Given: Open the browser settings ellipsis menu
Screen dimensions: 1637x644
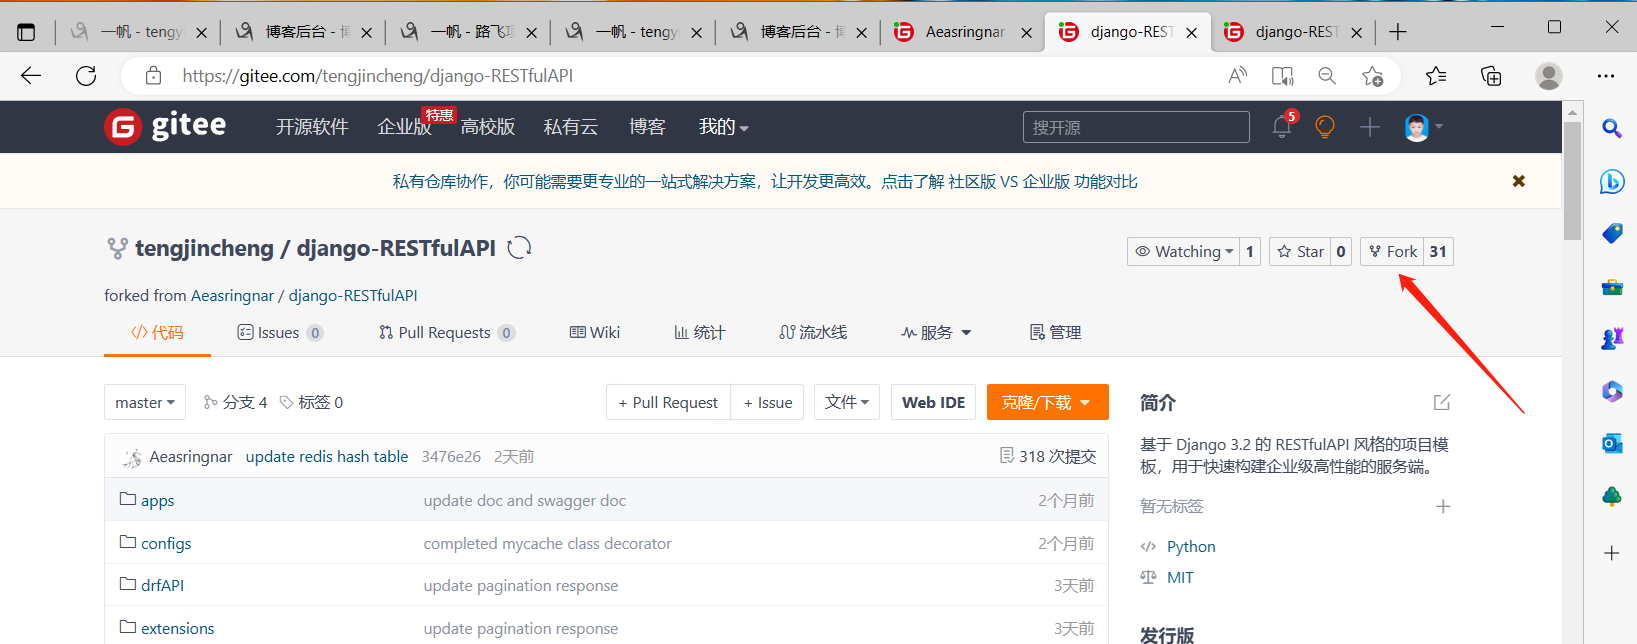Looking at the screenshot, I should [1606, 75].
